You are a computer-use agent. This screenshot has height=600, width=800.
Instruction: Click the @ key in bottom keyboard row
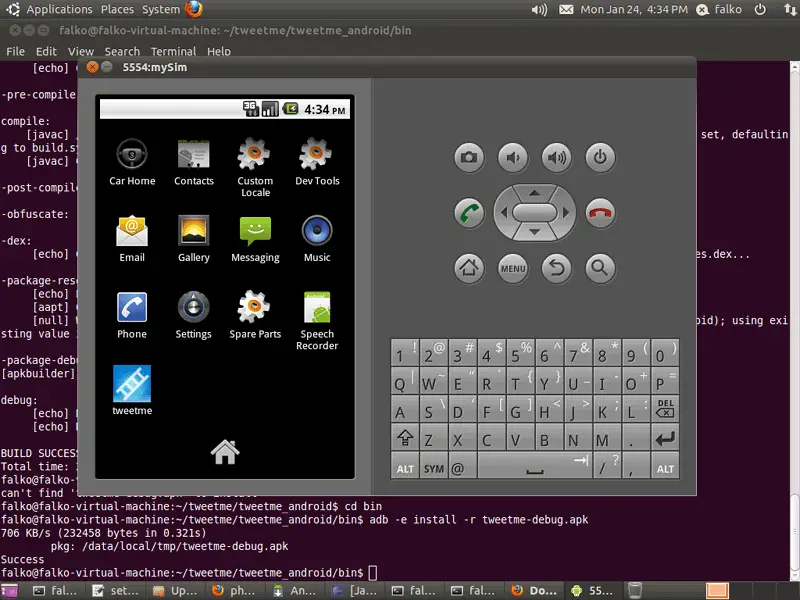463,467
